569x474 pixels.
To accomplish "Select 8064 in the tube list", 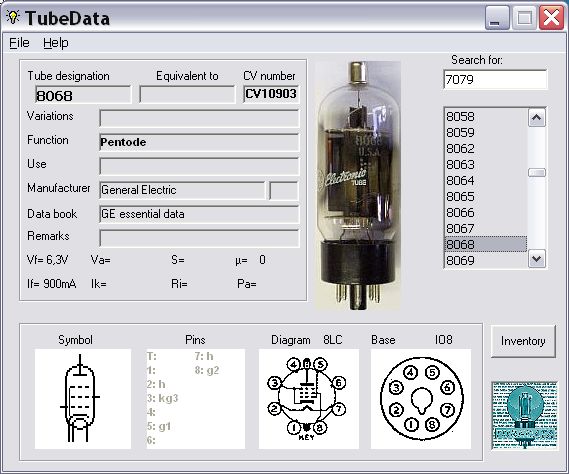I will 486,181.
